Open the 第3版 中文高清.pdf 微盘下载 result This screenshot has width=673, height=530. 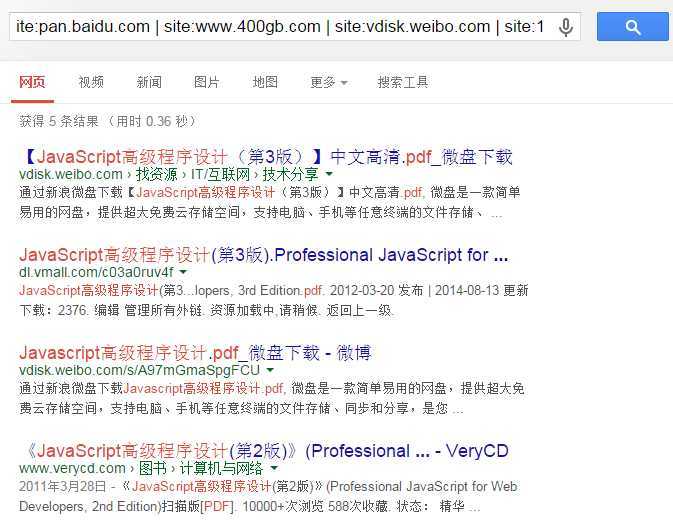266,157
